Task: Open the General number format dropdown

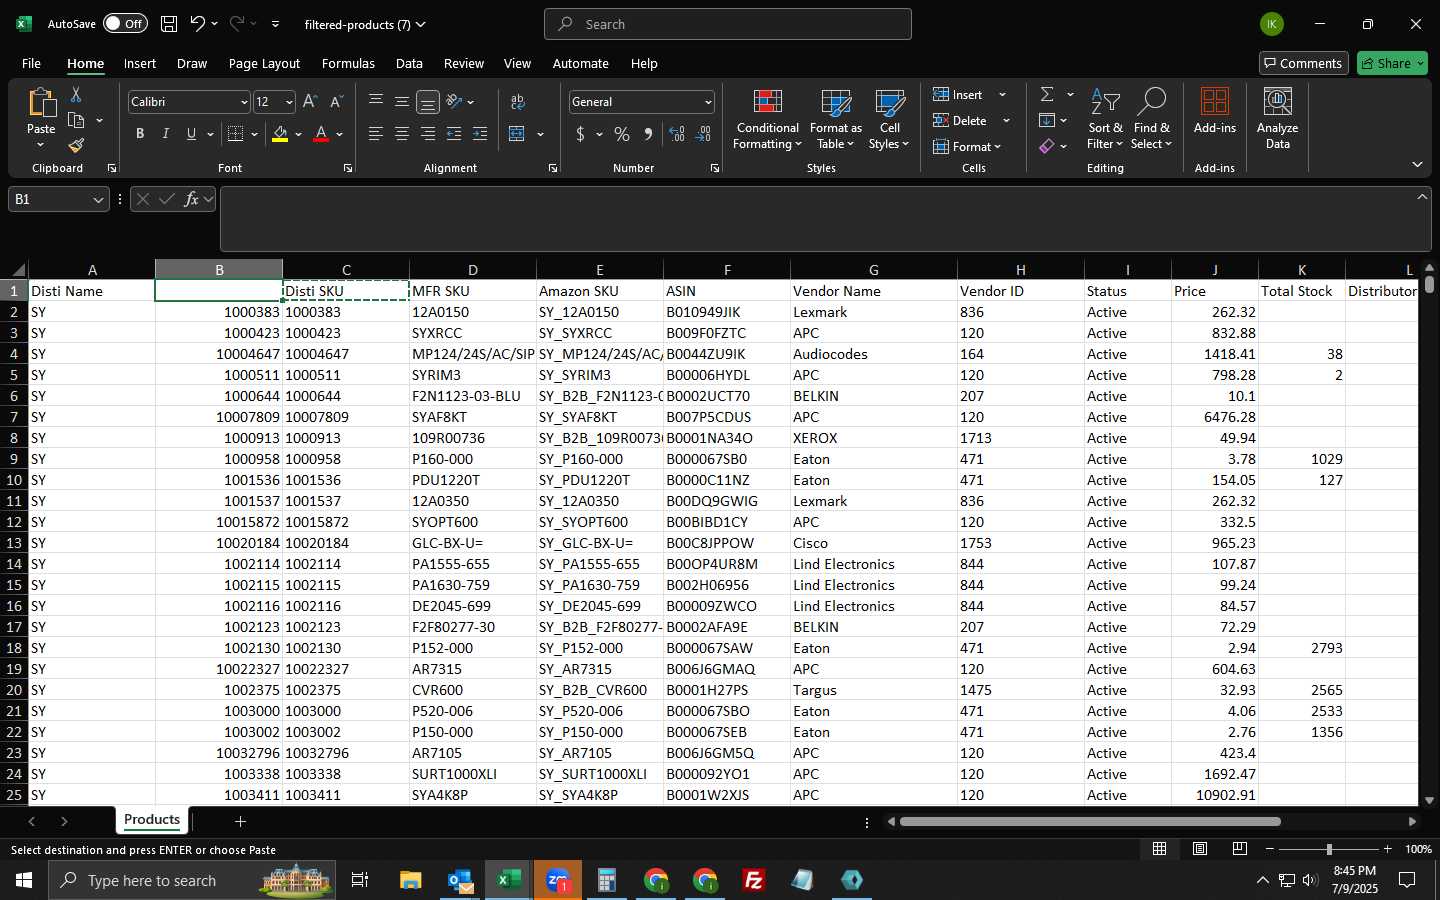Action: 708,102
